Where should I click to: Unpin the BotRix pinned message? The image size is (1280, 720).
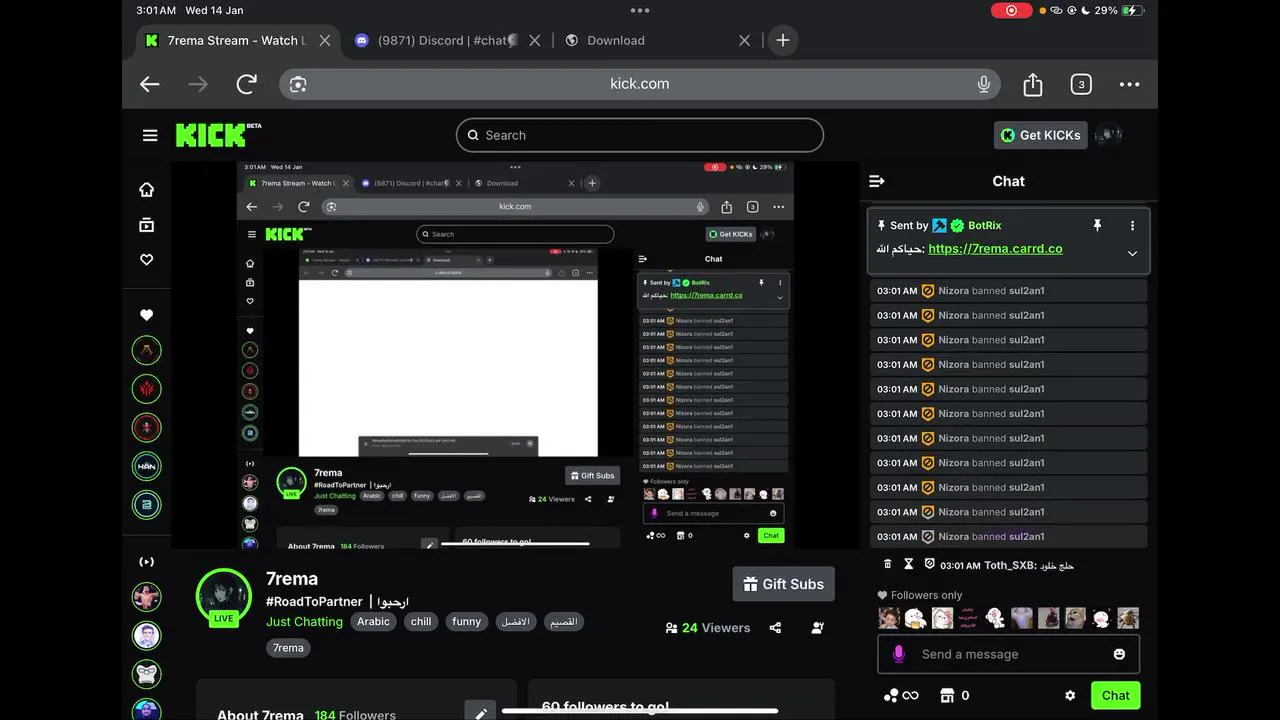point(1097,225)
